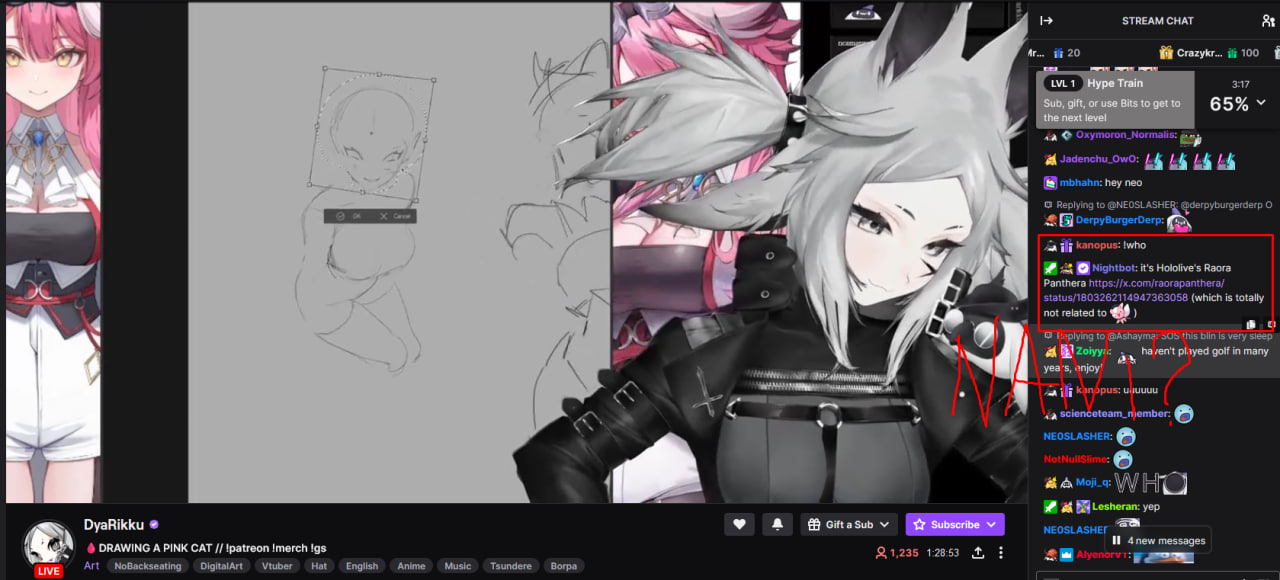
Task: Select the Hat tag
Action: [319, 566]
